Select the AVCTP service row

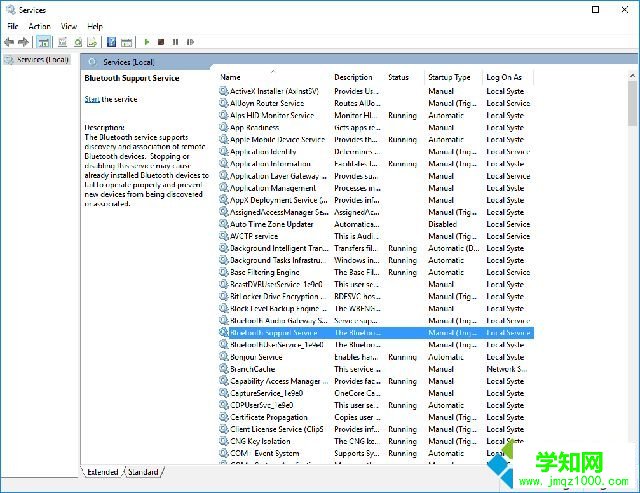coord(376,236)
